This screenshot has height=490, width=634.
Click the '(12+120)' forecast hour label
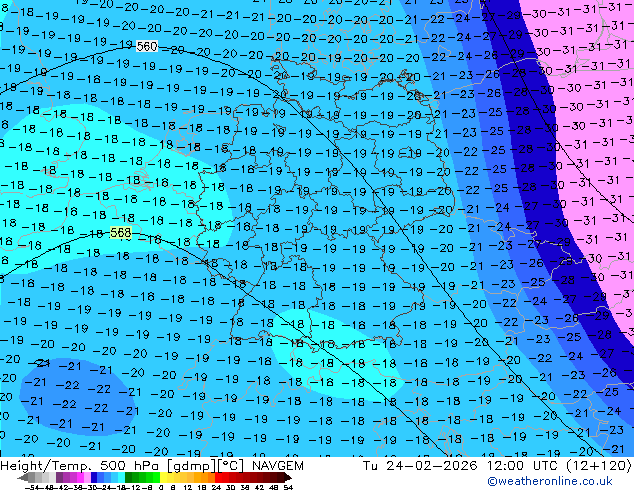click(599, 466)
